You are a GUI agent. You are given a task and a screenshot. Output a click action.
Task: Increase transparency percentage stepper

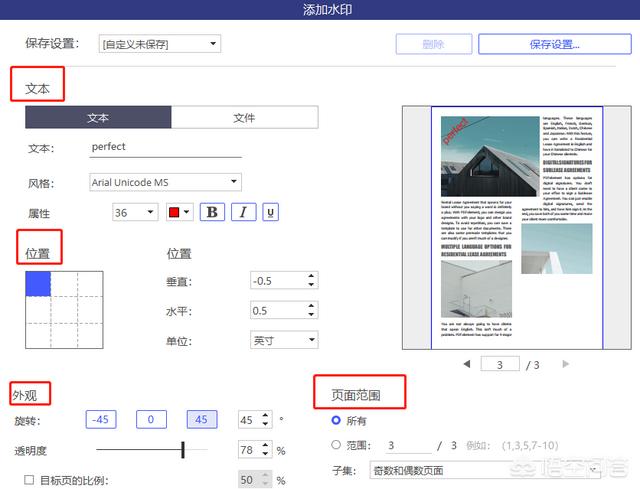[266, 445]
